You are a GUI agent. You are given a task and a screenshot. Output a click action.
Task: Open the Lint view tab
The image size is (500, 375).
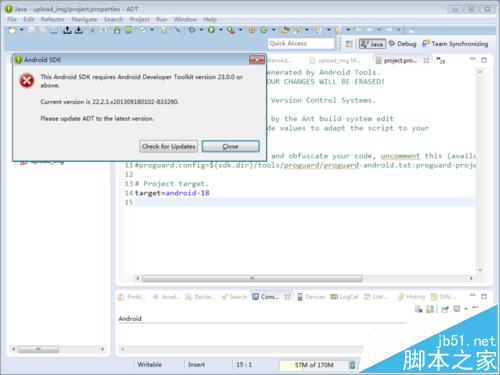point(377,297)
